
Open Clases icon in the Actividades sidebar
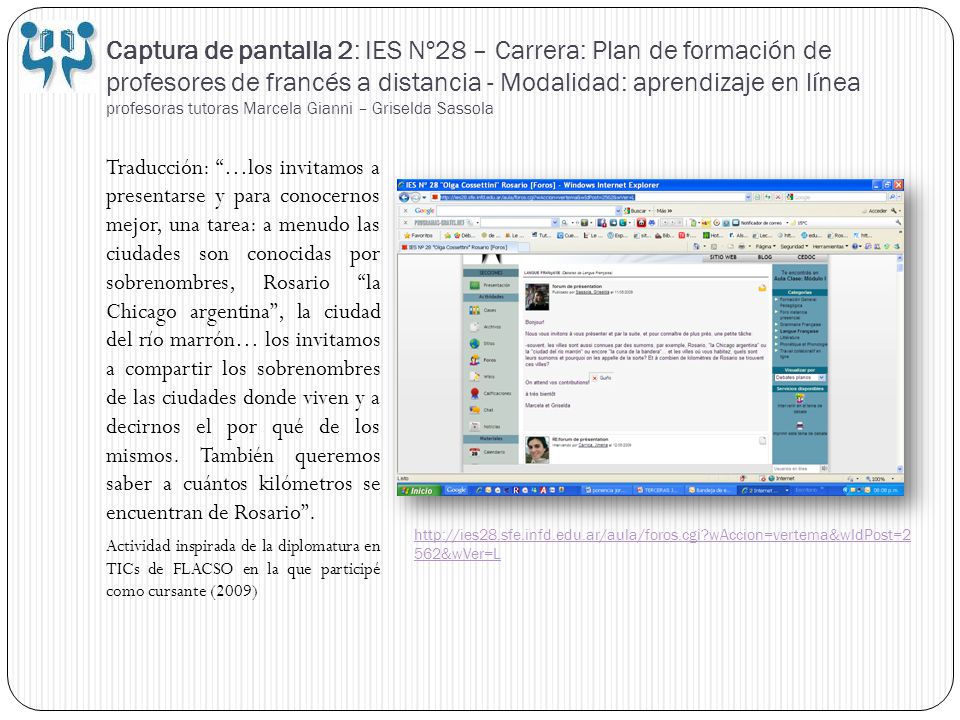[x=474, y=310]
